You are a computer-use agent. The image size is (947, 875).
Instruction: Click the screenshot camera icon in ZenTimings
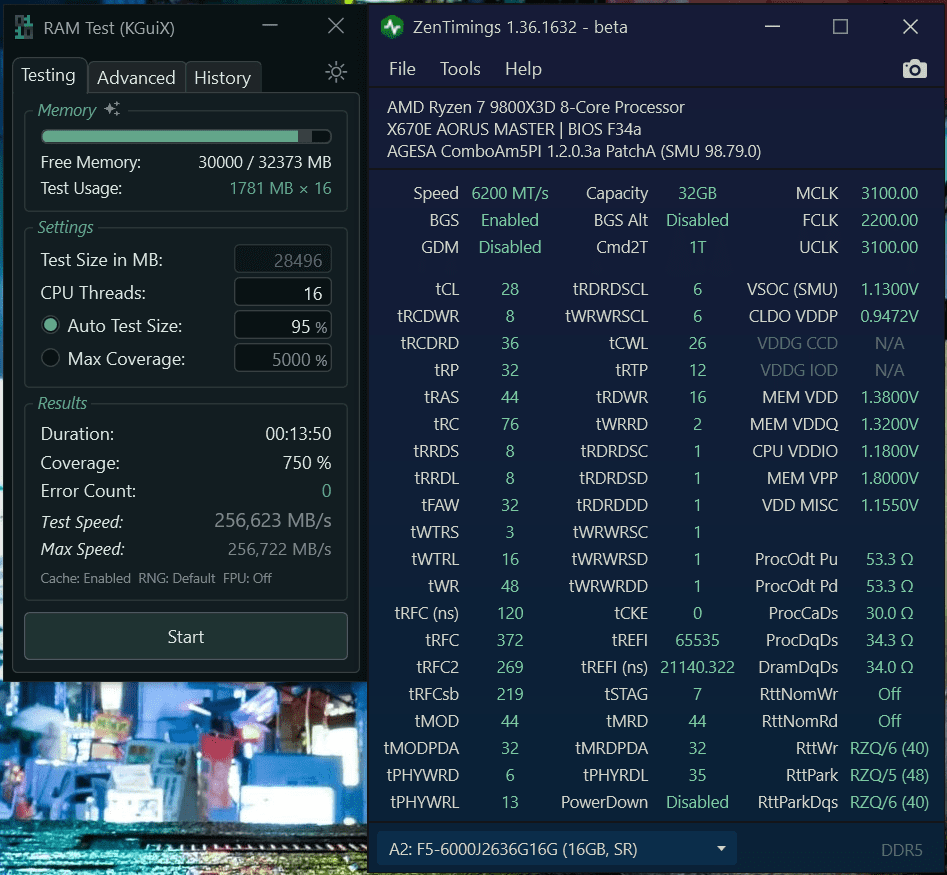pos(914,69)
